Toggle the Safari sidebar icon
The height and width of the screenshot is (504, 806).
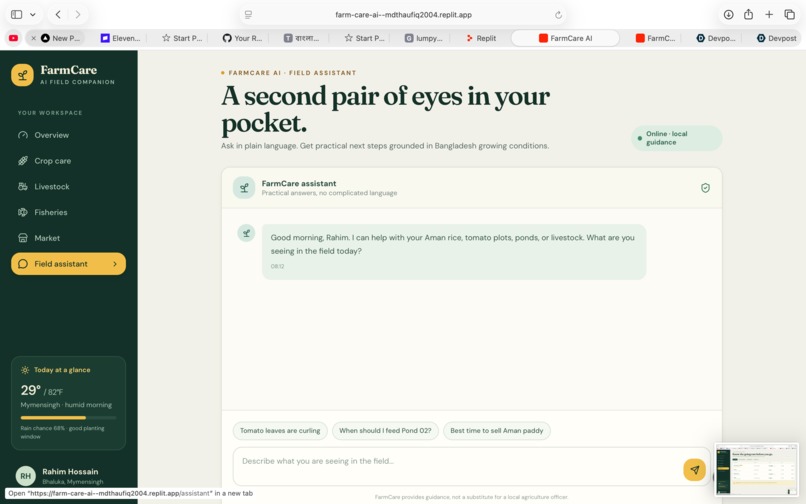point(16,14)
